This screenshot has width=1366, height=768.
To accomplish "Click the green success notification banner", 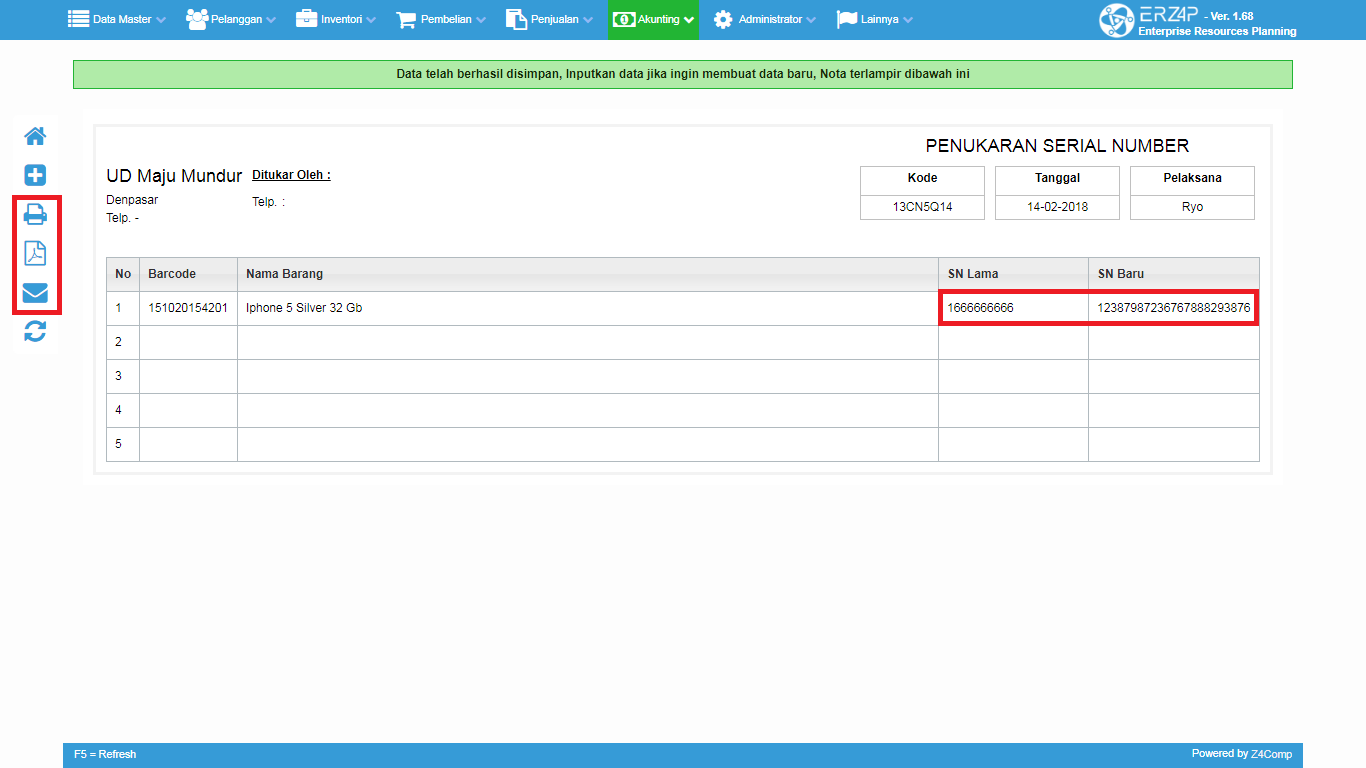I will pyautogui.click(x=682, y=74).
